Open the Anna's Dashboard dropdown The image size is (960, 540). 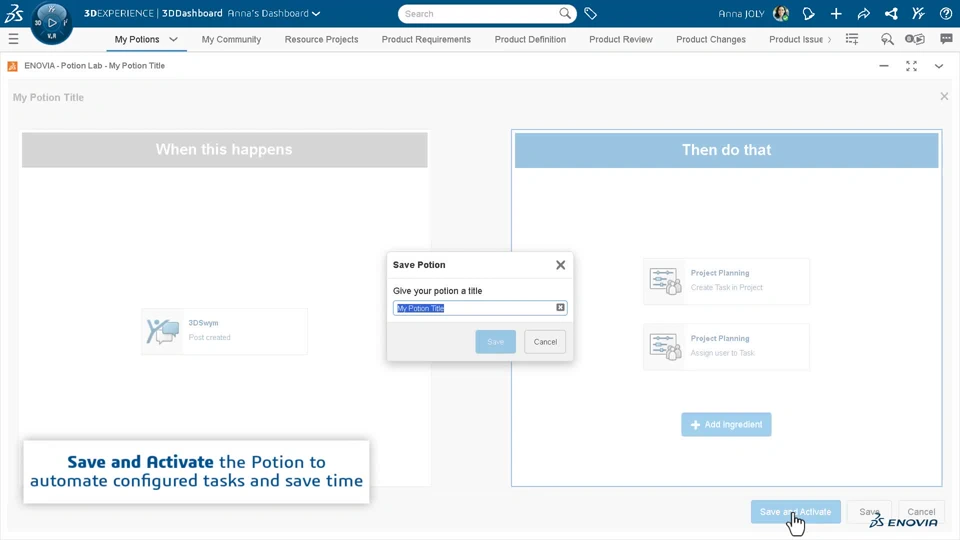click(x=274, y=13)
